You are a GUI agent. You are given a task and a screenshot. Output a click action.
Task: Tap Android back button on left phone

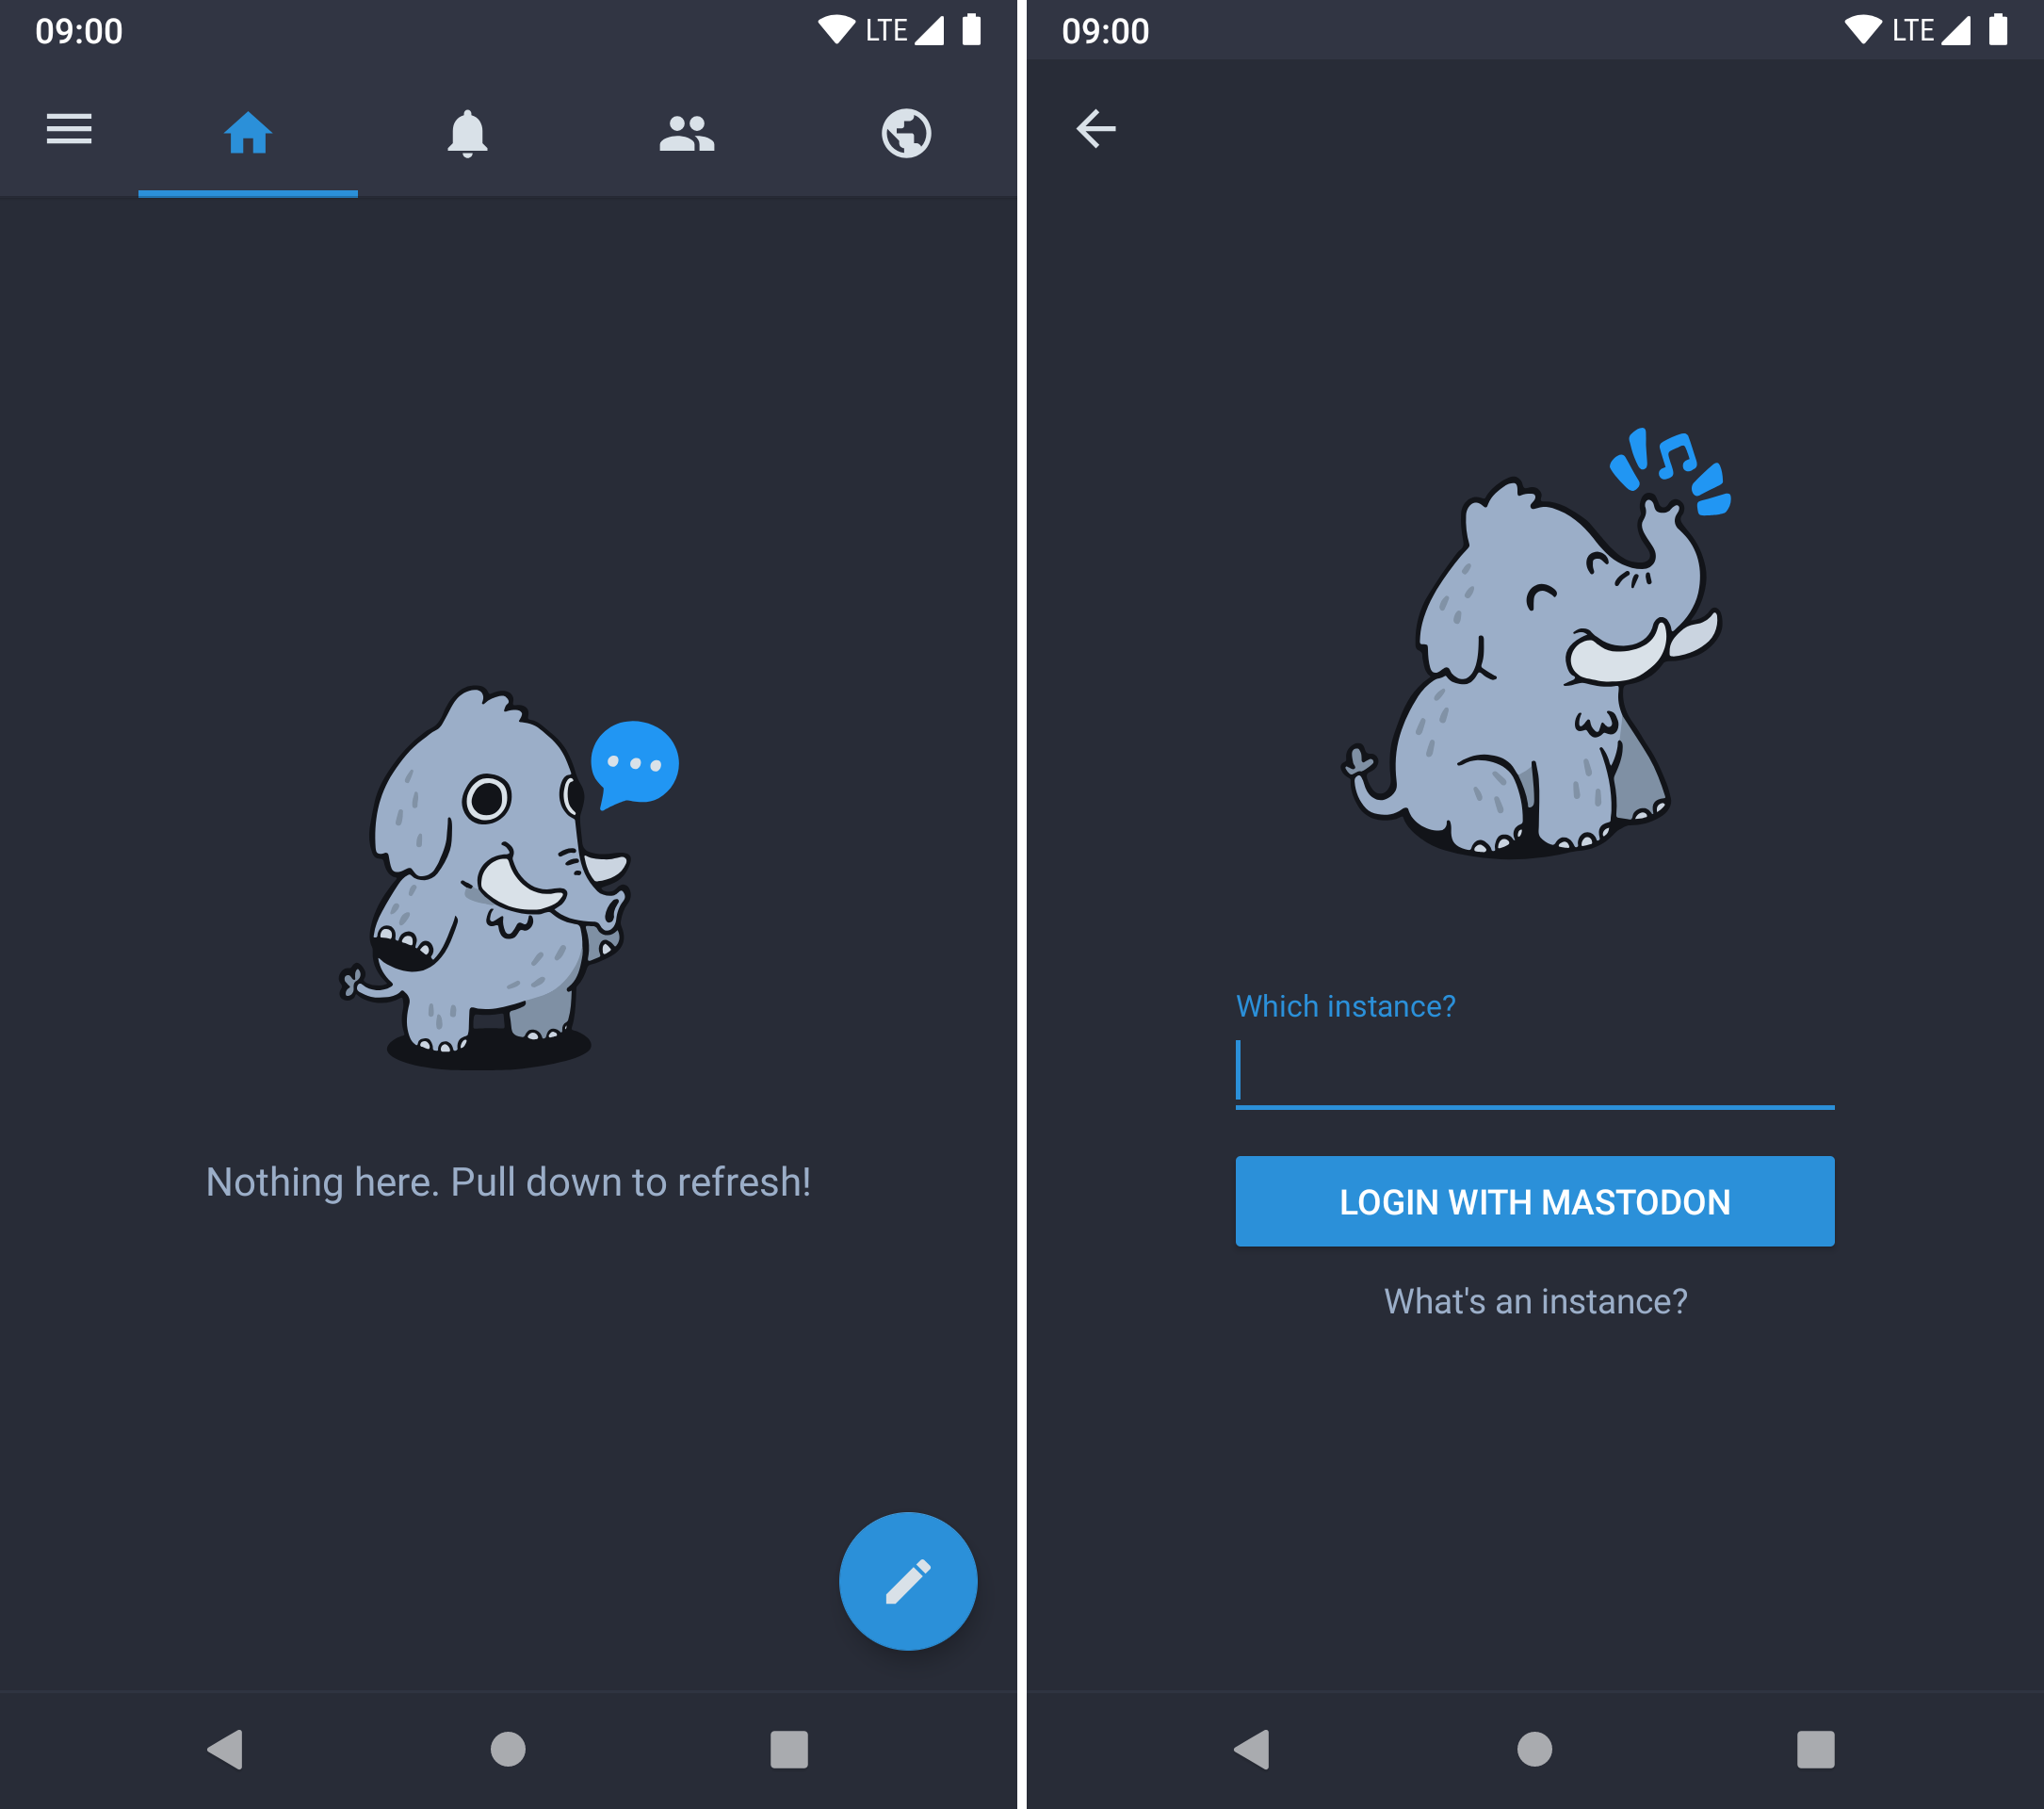click(225, 1749)
